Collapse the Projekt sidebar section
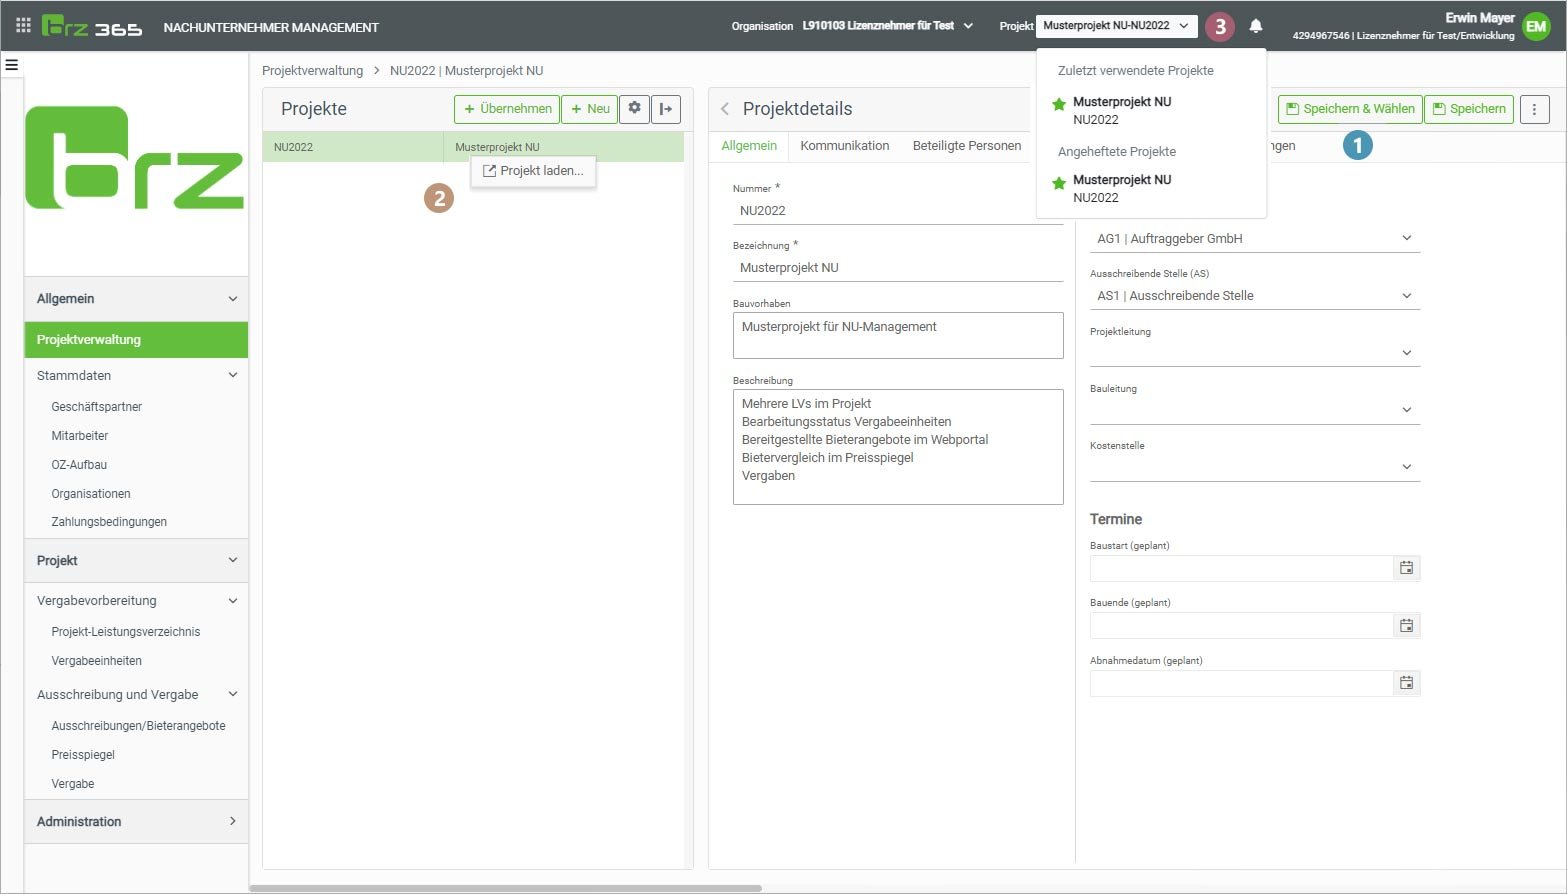Screen dimensions: 1567x894 (136, 561)
